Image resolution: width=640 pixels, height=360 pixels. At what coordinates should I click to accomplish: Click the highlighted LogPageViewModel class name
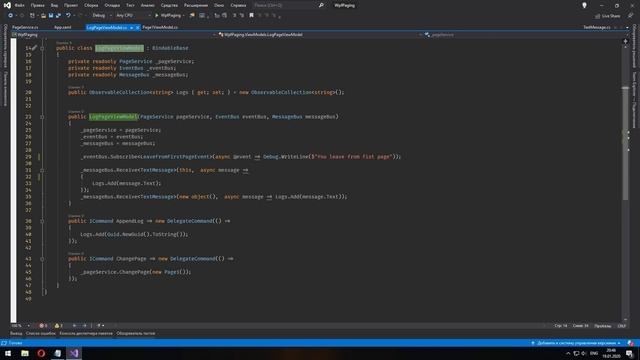coord(120,48)
